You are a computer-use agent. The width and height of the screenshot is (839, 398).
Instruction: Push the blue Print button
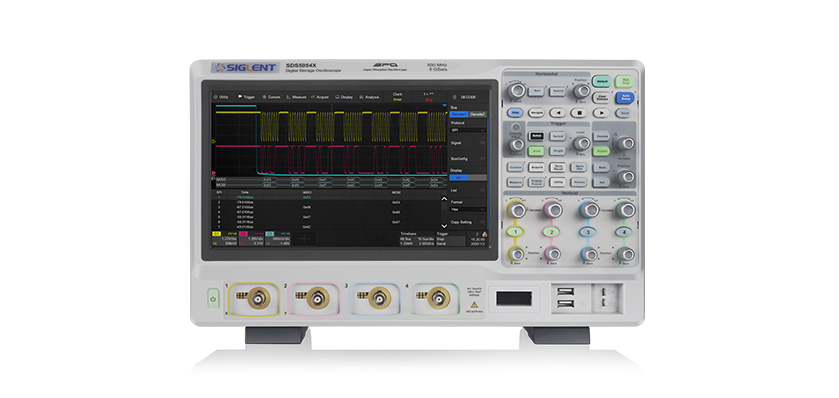tap(515, 113)
